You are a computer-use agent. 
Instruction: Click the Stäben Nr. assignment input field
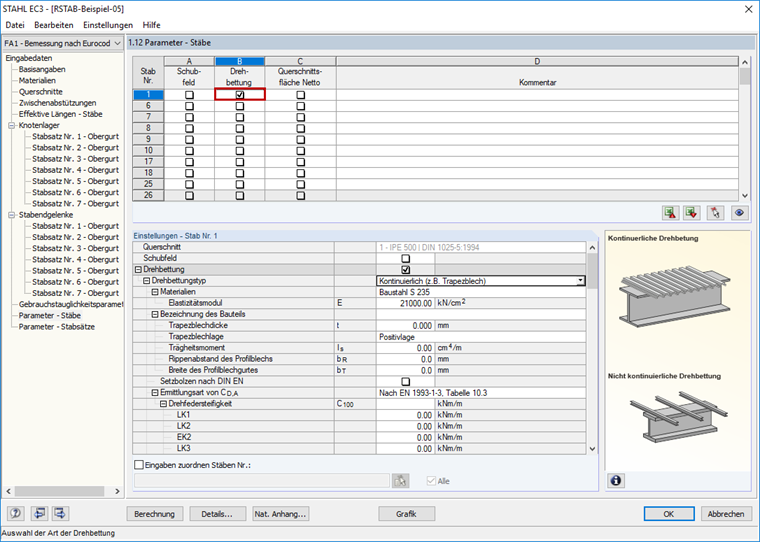tap(262, 481)
